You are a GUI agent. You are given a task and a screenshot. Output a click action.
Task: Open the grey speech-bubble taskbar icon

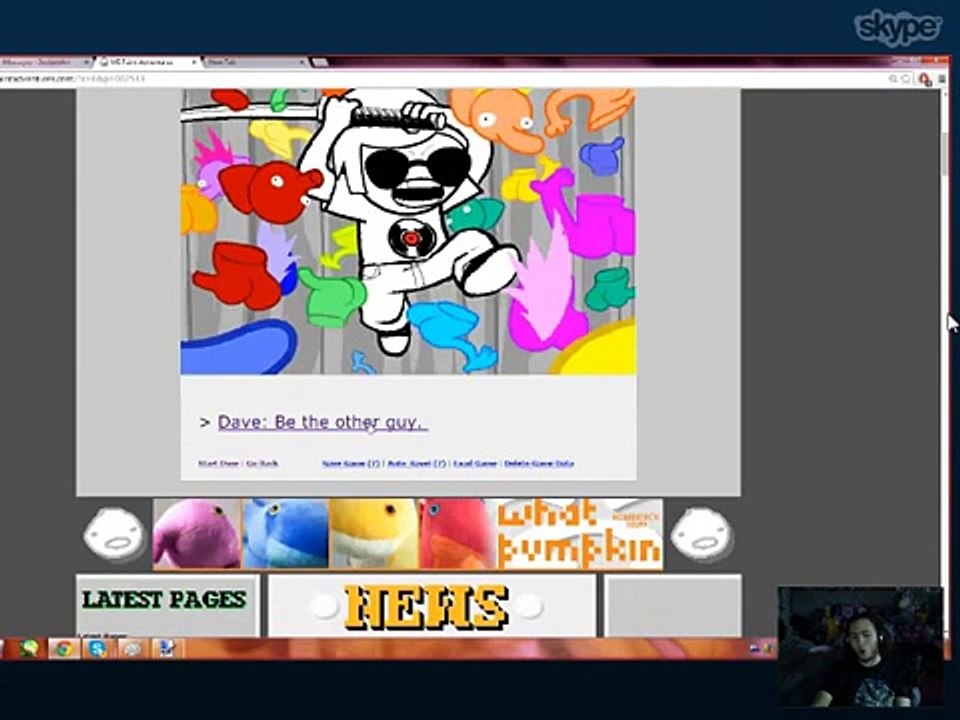(132, 648)
